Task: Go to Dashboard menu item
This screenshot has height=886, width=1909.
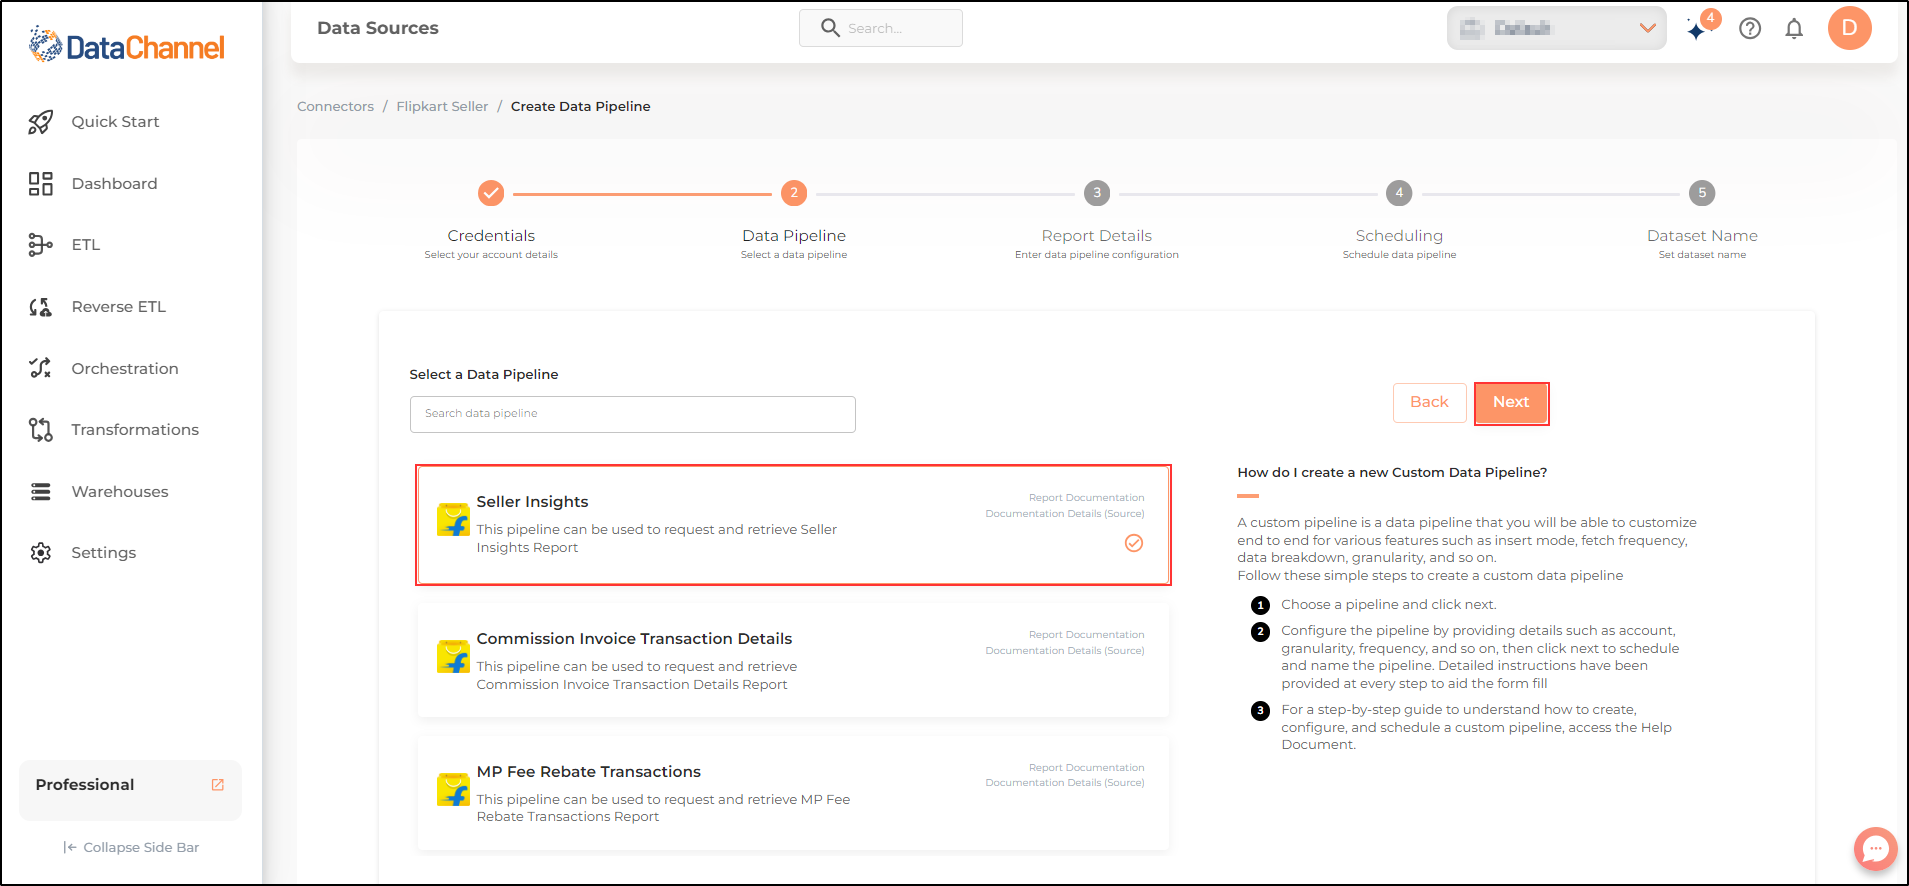Action: coord(114,184)
